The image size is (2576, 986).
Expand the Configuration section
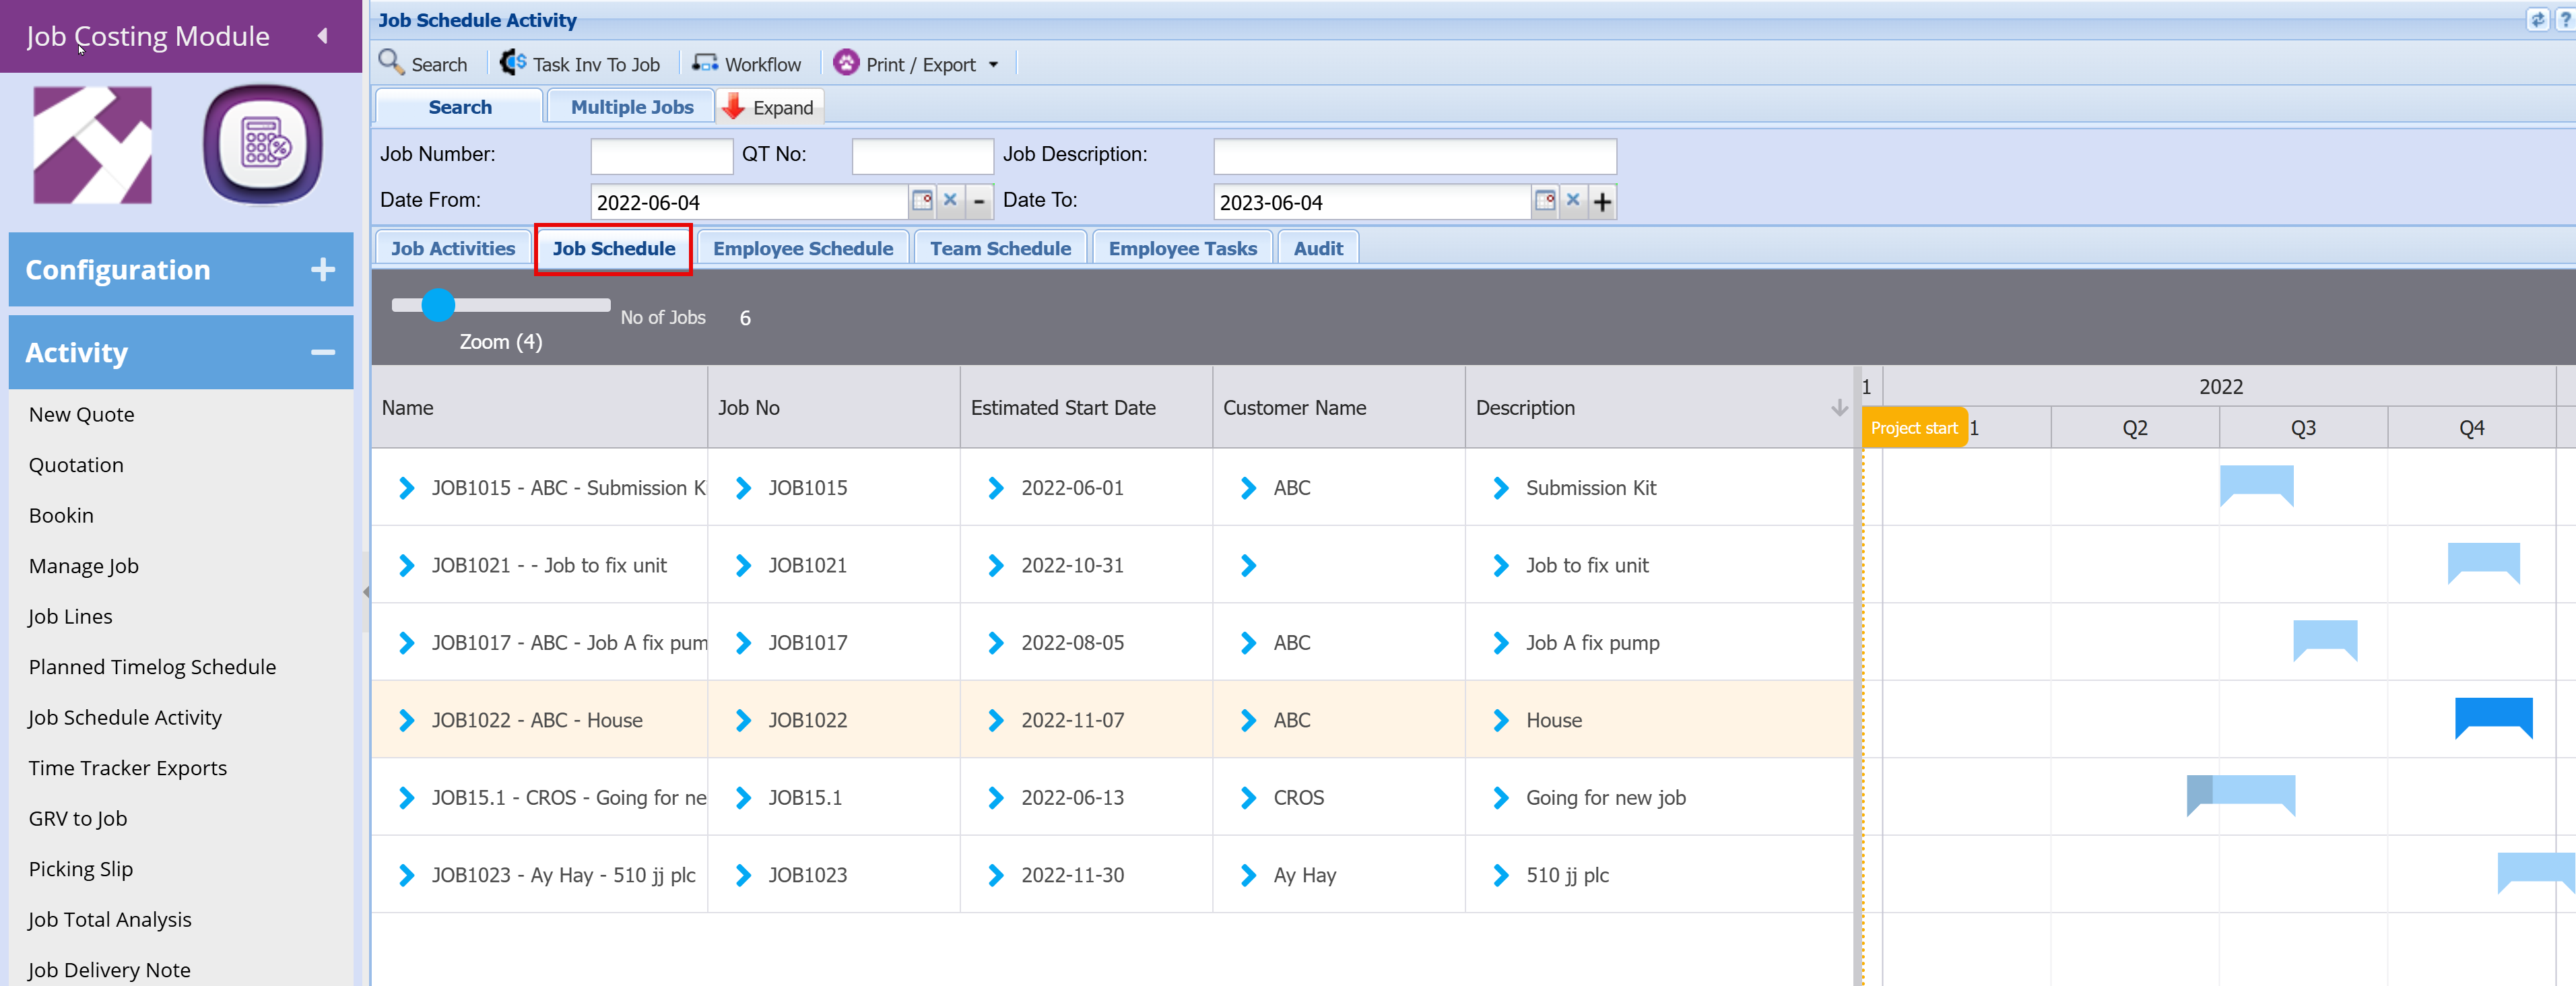(322, 269)
